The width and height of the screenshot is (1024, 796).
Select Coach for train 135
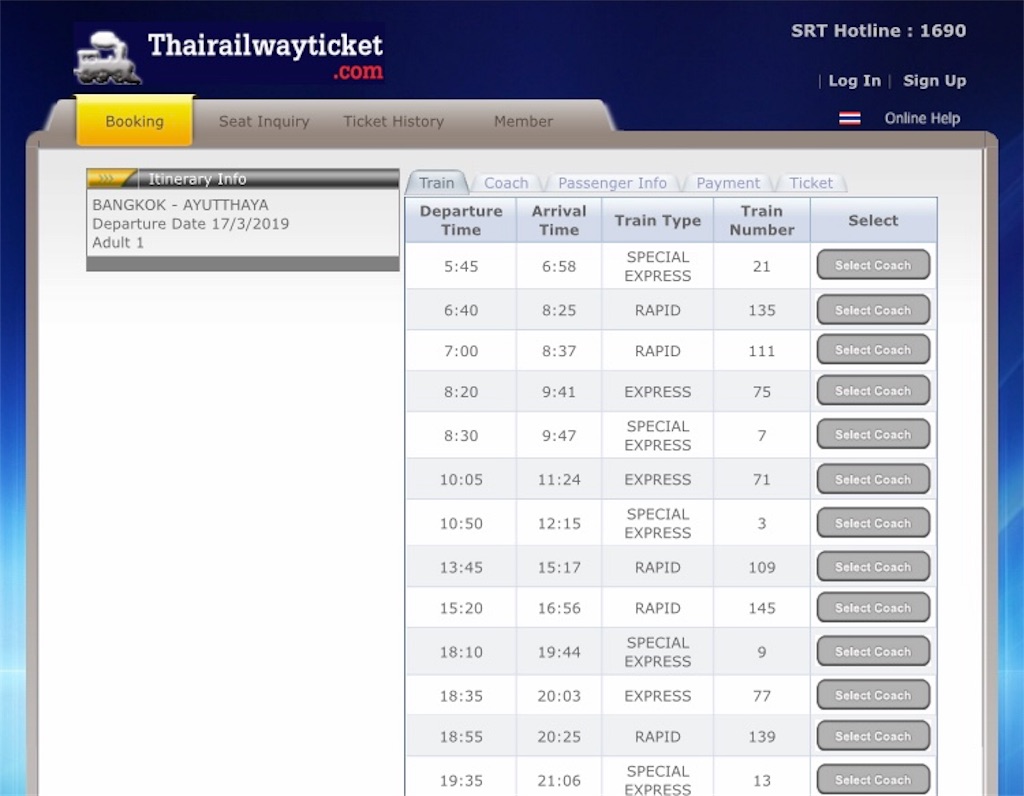click(872, 310)
